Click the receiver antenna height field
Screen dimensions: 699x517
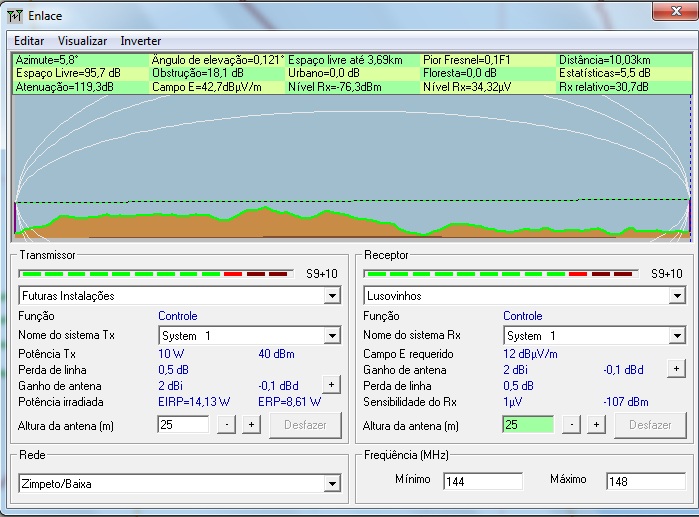click(528, 425)
